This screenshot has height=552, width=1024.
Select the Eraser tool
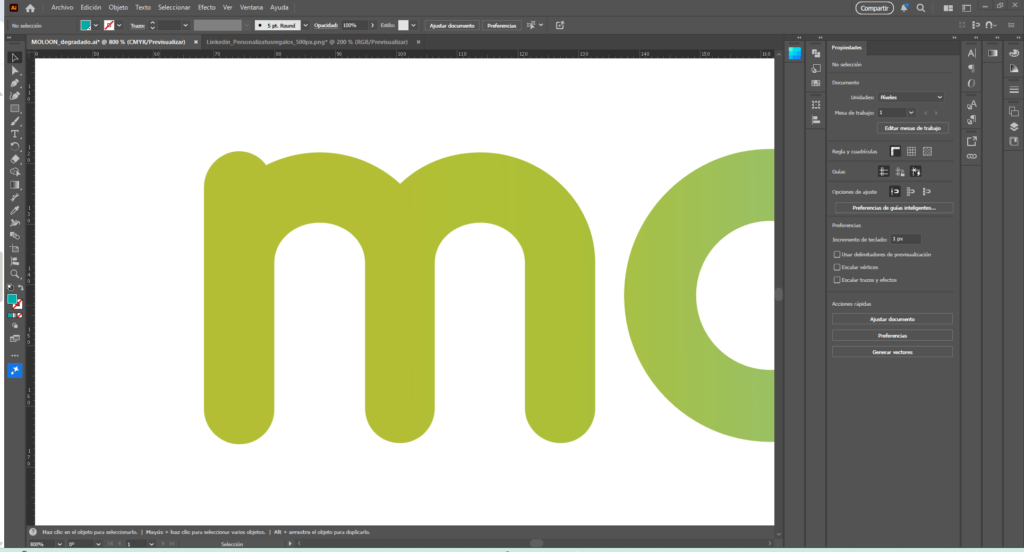pos(14,159)
